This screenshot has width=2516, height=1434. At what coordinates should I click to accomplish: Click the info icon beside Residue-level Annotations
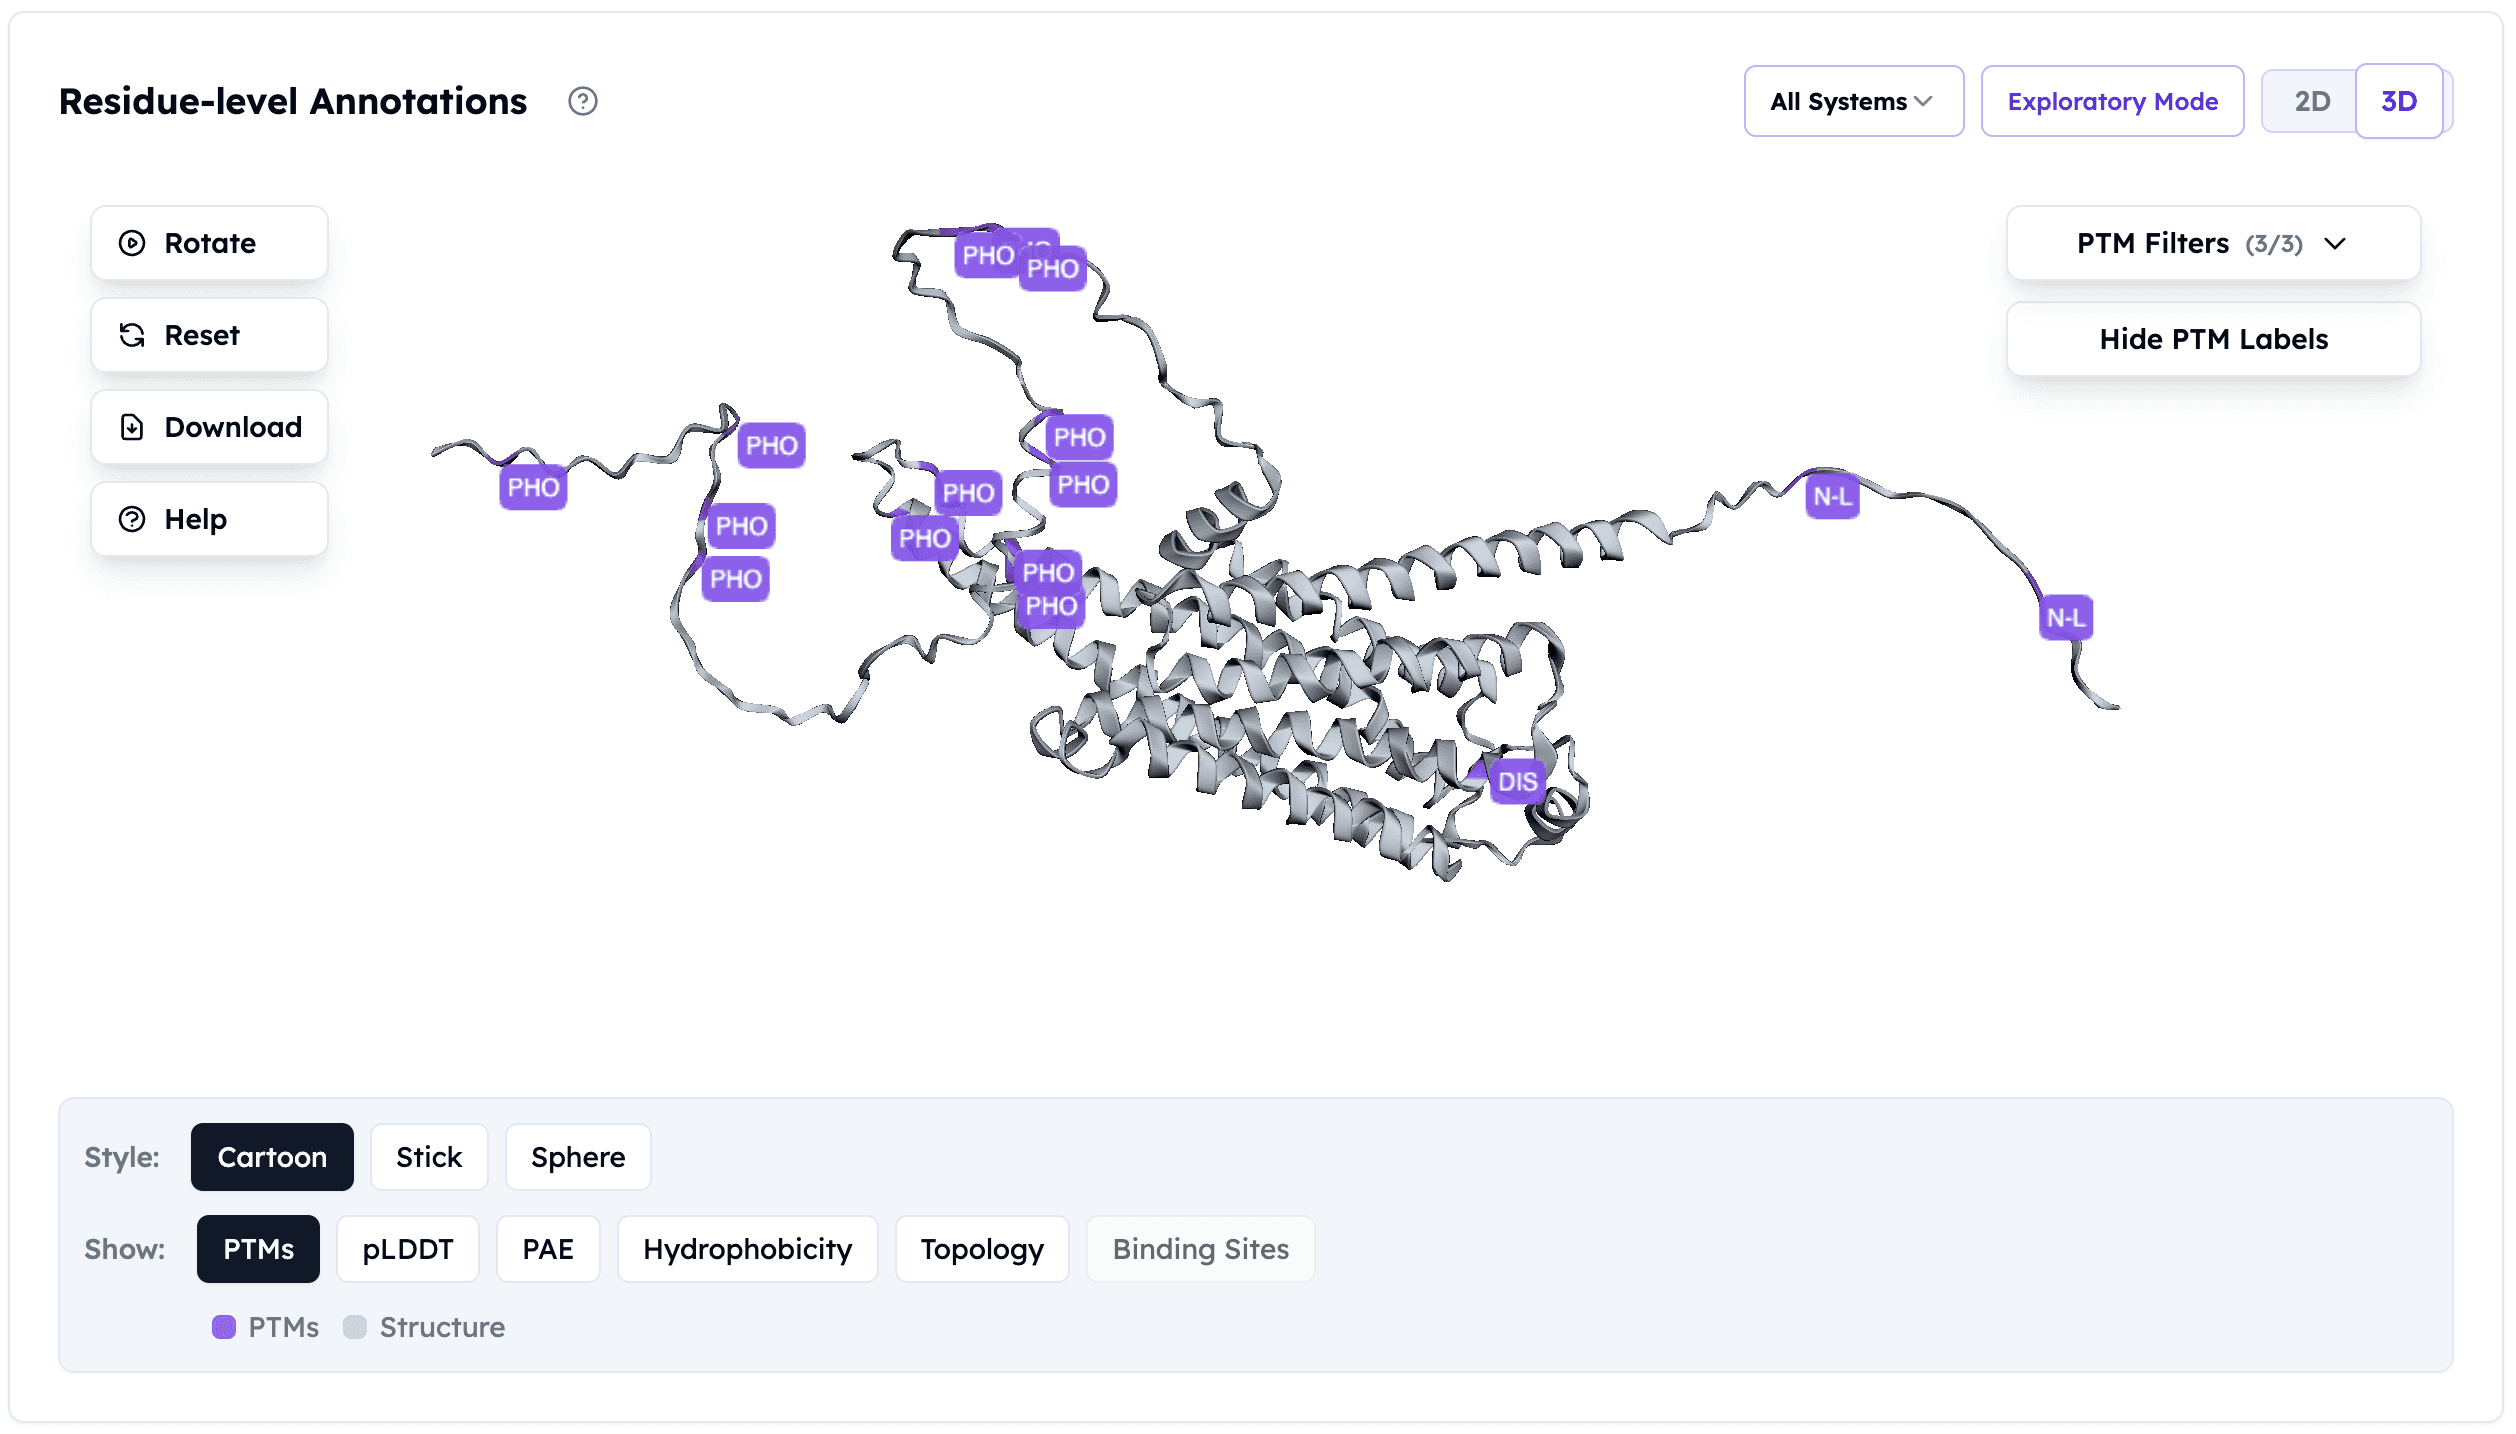[x=582, y=101]
